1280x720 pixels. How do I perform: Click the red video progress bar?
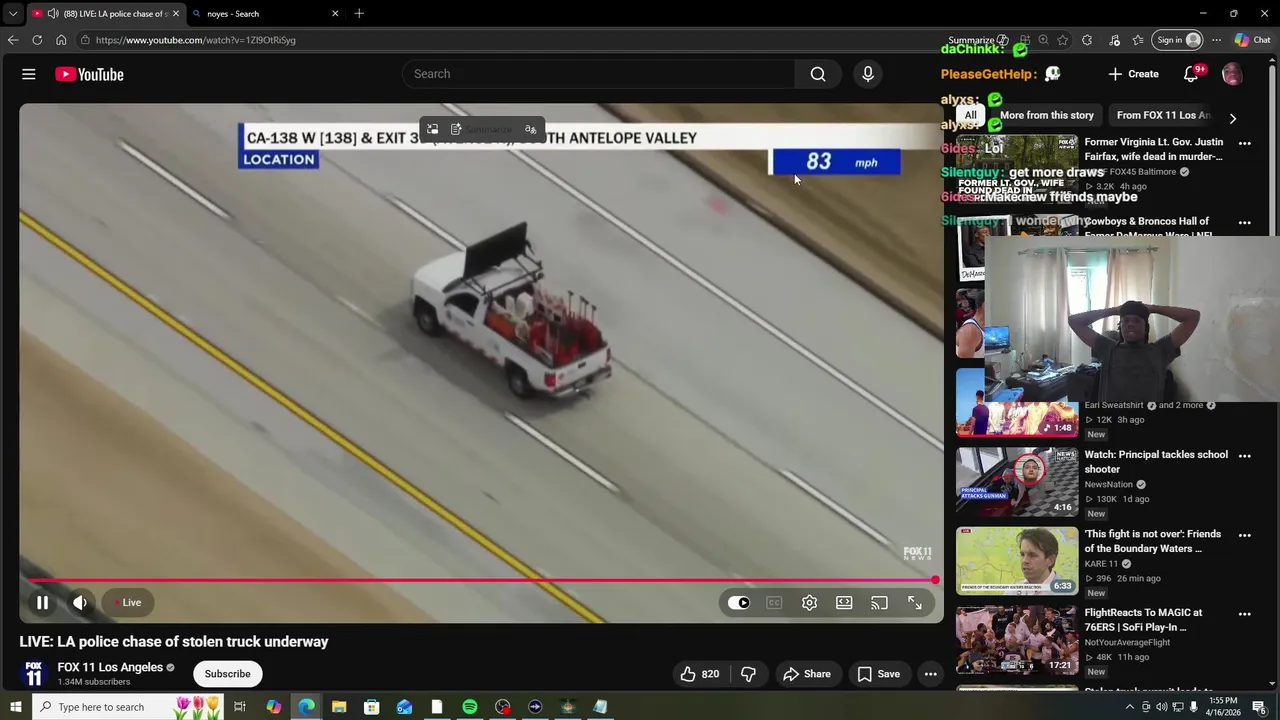pos(481,580)
